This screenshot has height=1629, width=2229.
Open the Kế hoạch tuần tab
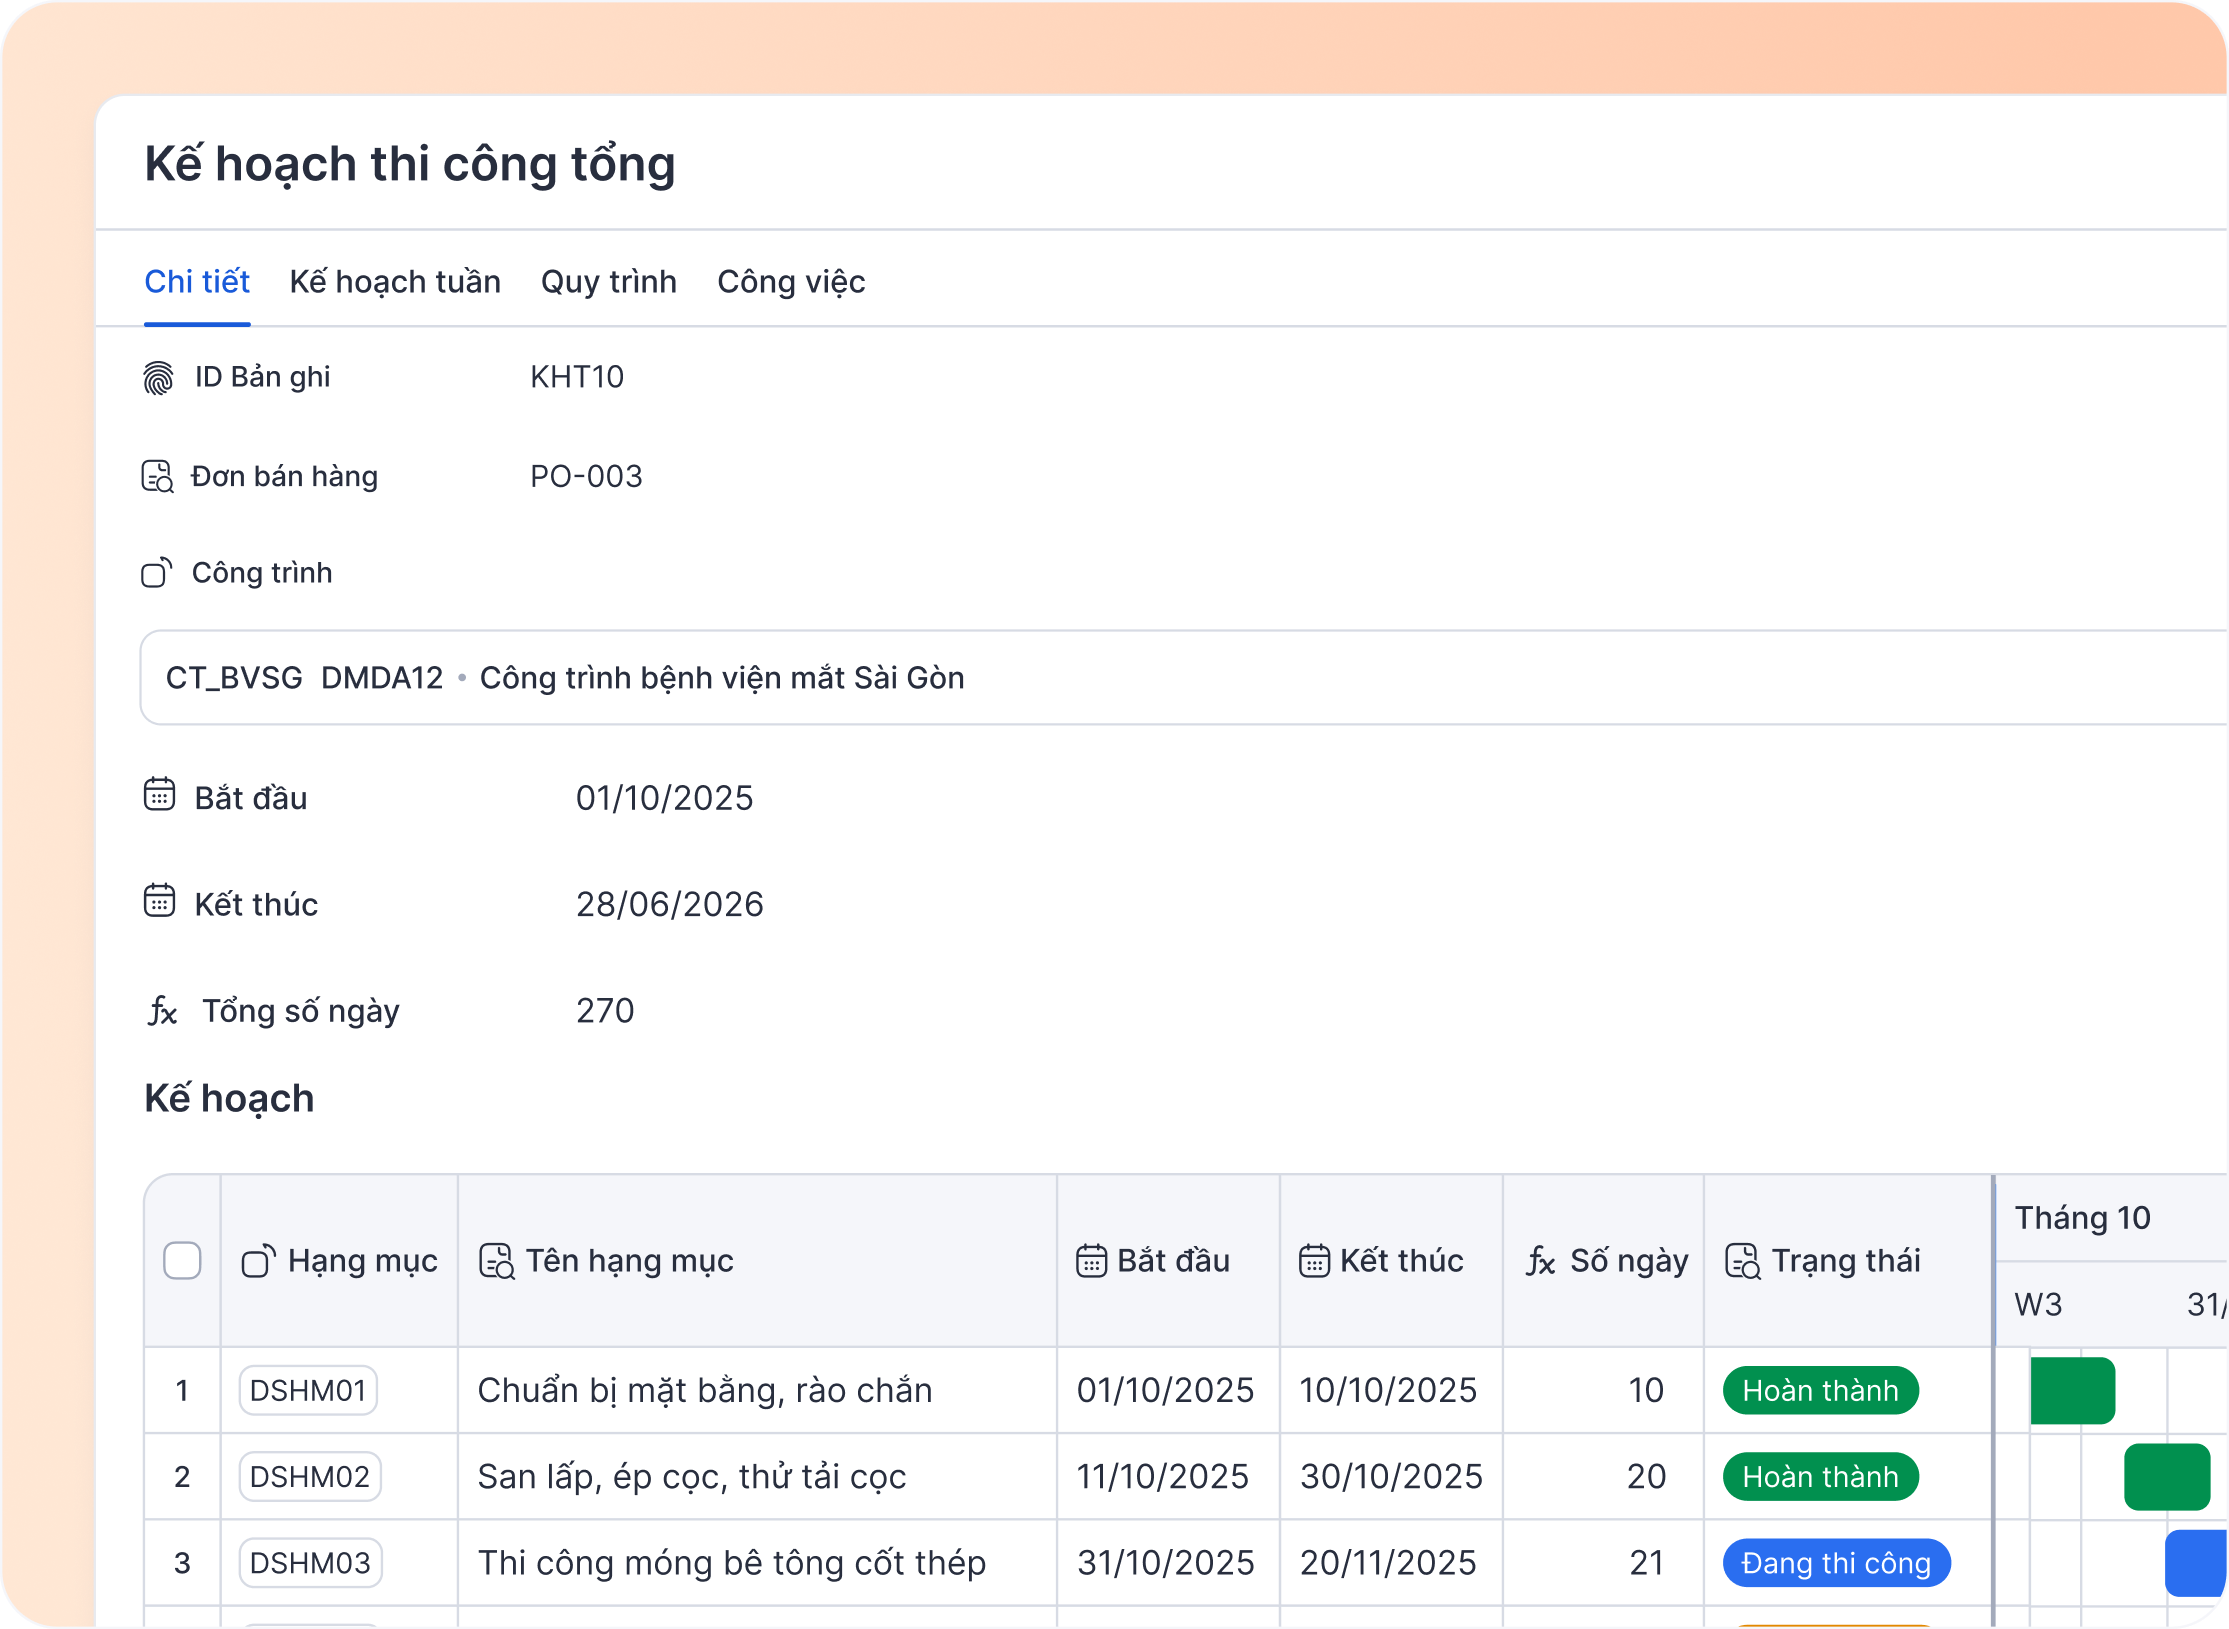395,282
